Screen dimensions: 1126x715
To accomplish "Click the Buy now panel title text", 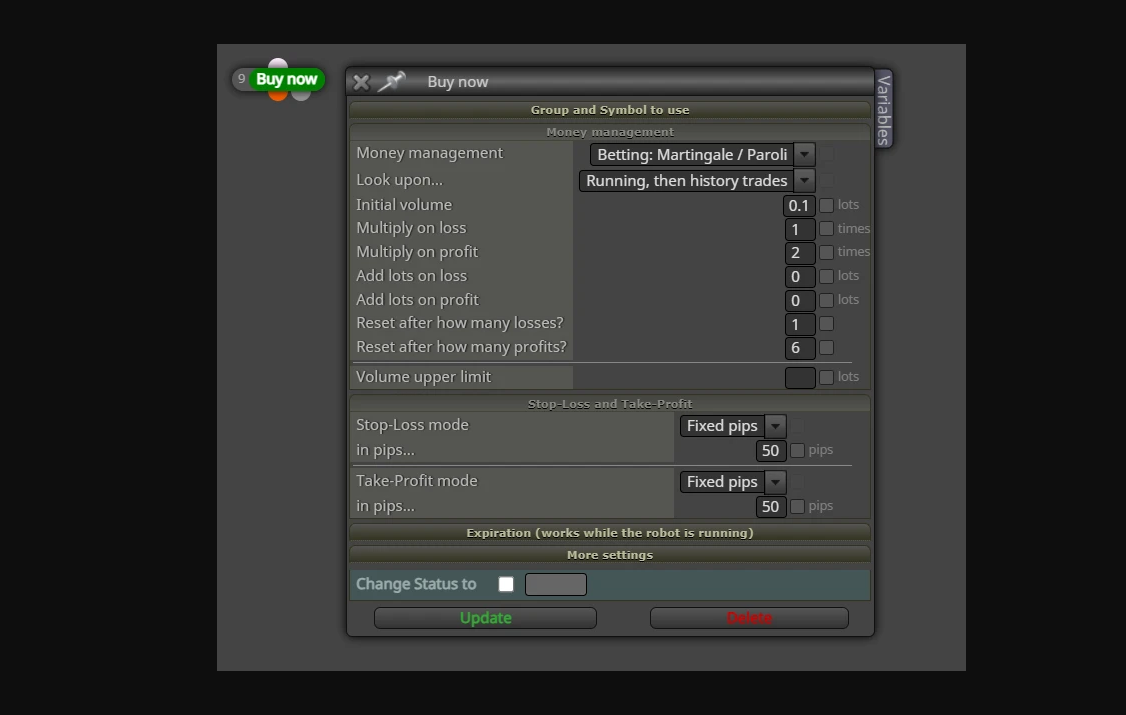I will (457, 82).
